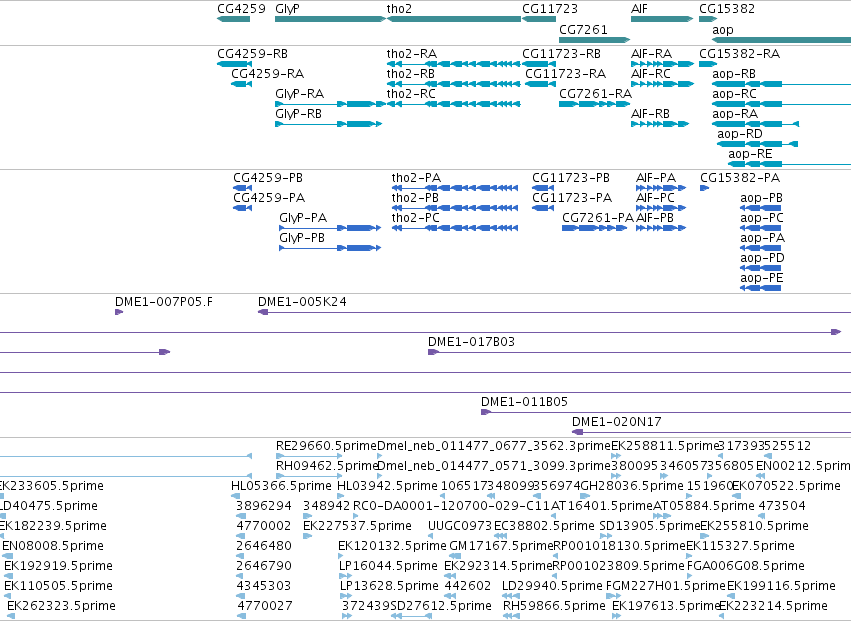Open the aop-RE transcript label
Image resolution: width=851 pixels, height=621 pixels.
pos(750,154)
